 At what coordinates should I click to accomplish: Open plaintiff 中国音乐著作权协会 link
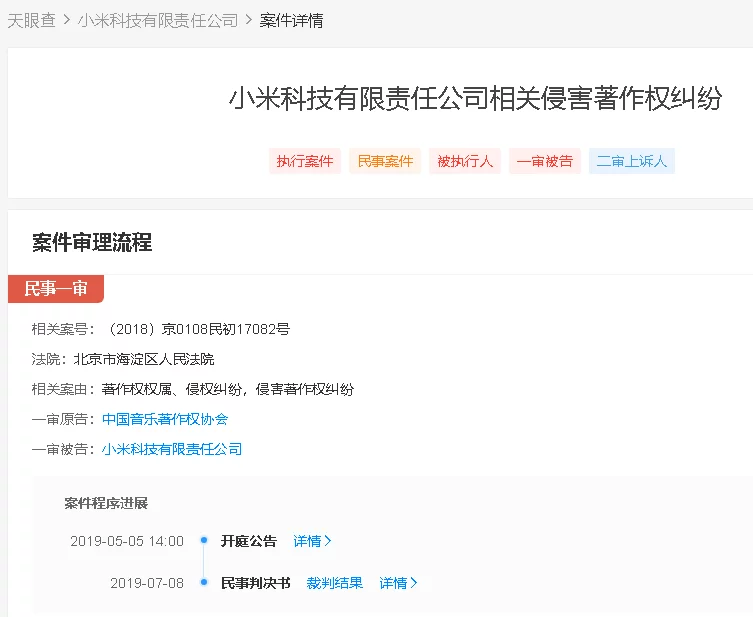click(165, 419)
